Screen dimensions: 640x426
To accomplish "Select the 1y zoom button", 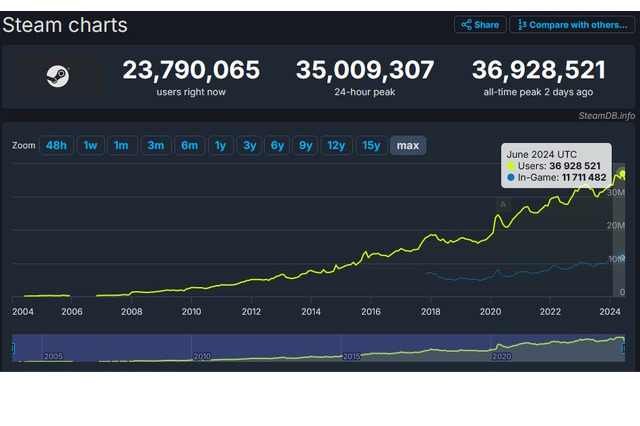I will pos(220,146).
